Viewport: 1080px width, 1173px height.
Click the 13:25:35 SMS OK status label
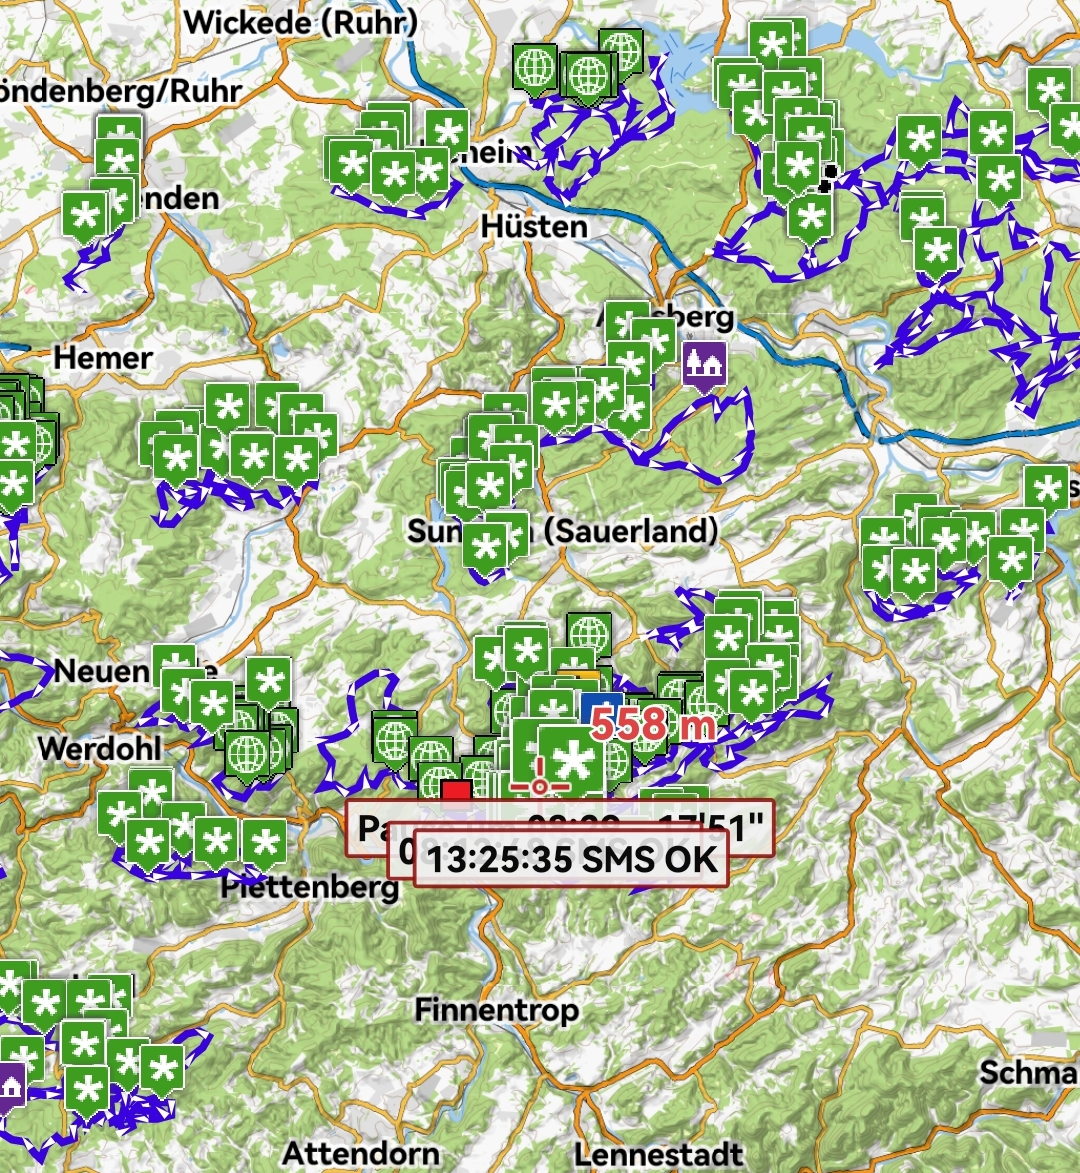coord(572,858)
